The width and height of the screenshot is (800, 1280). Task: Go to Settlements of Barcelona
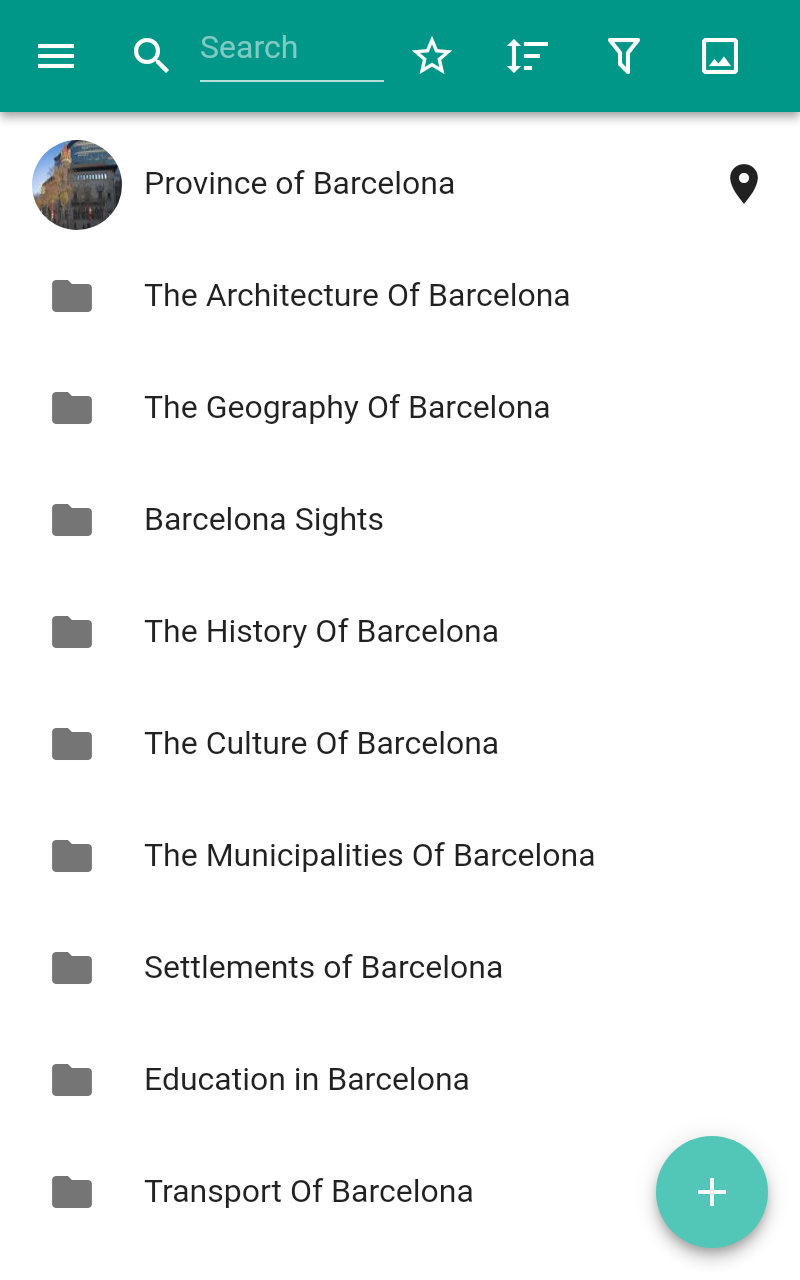pyautogui.click(x=323, y=968)
